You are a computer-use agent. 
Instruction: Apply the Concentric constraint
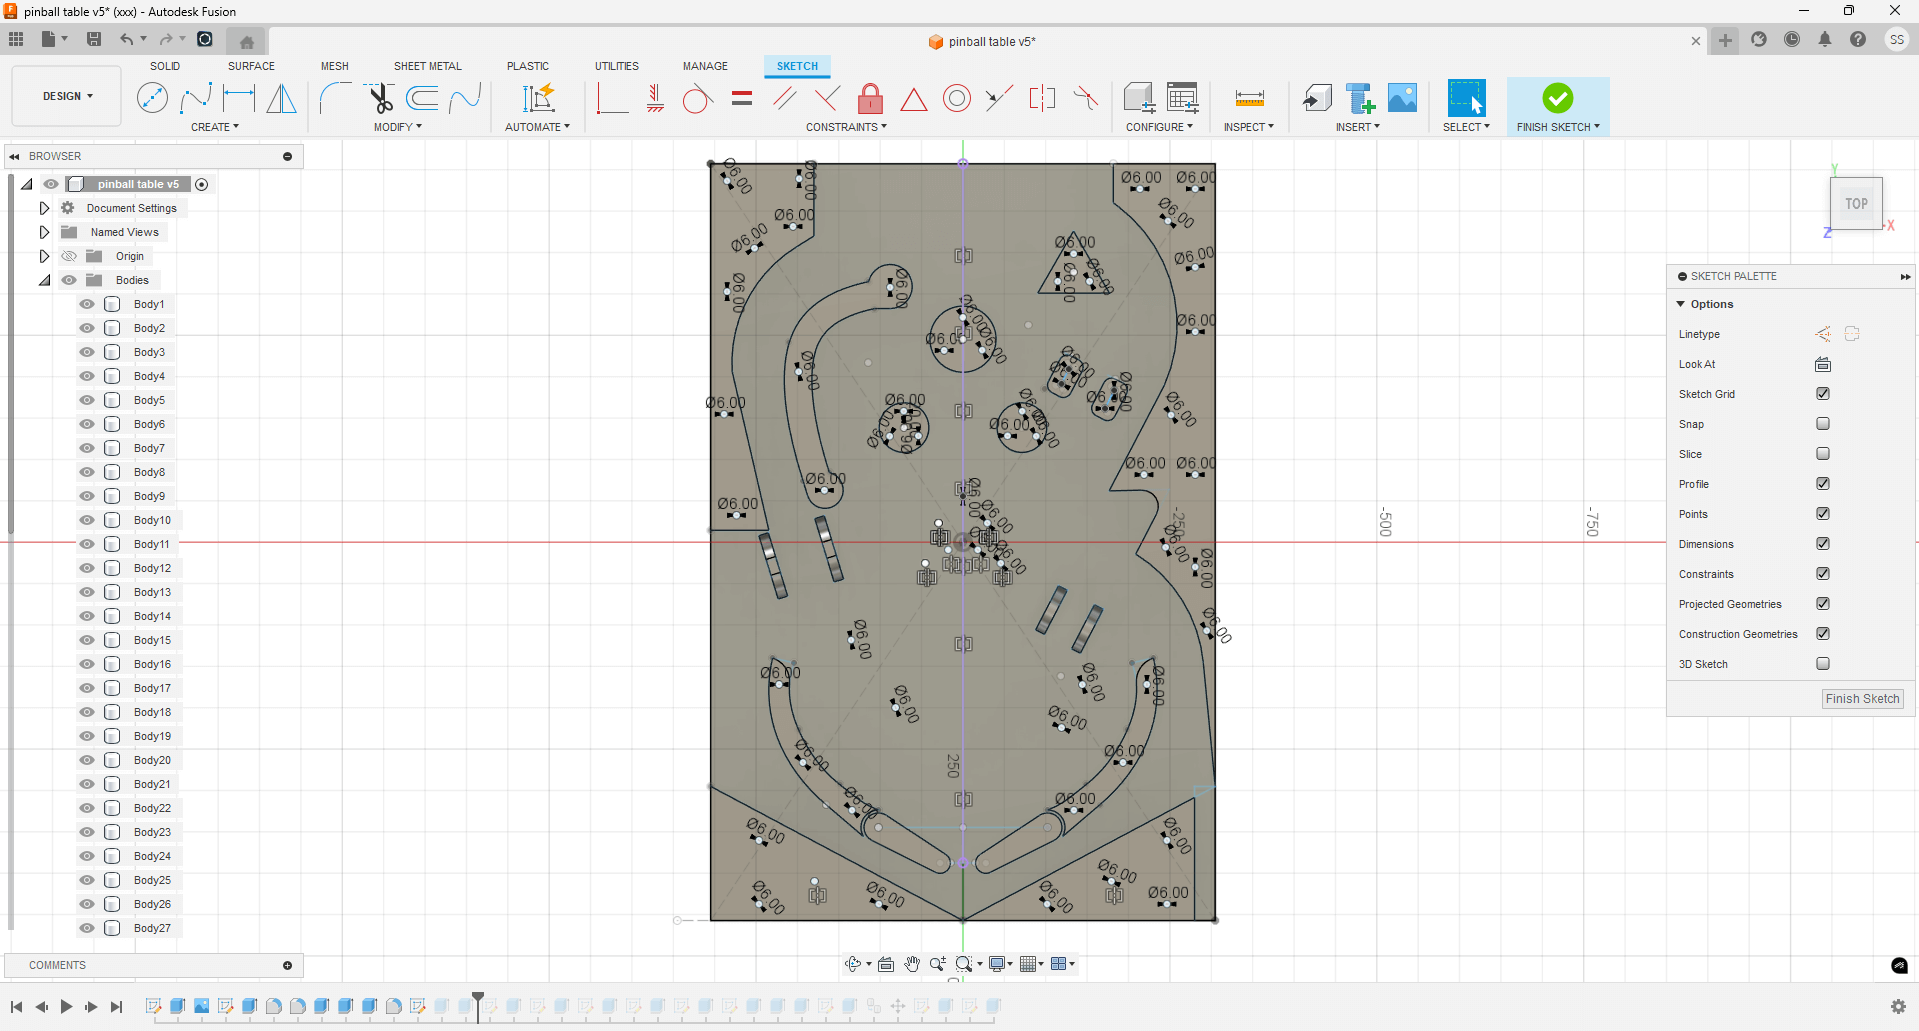[957, 98]
